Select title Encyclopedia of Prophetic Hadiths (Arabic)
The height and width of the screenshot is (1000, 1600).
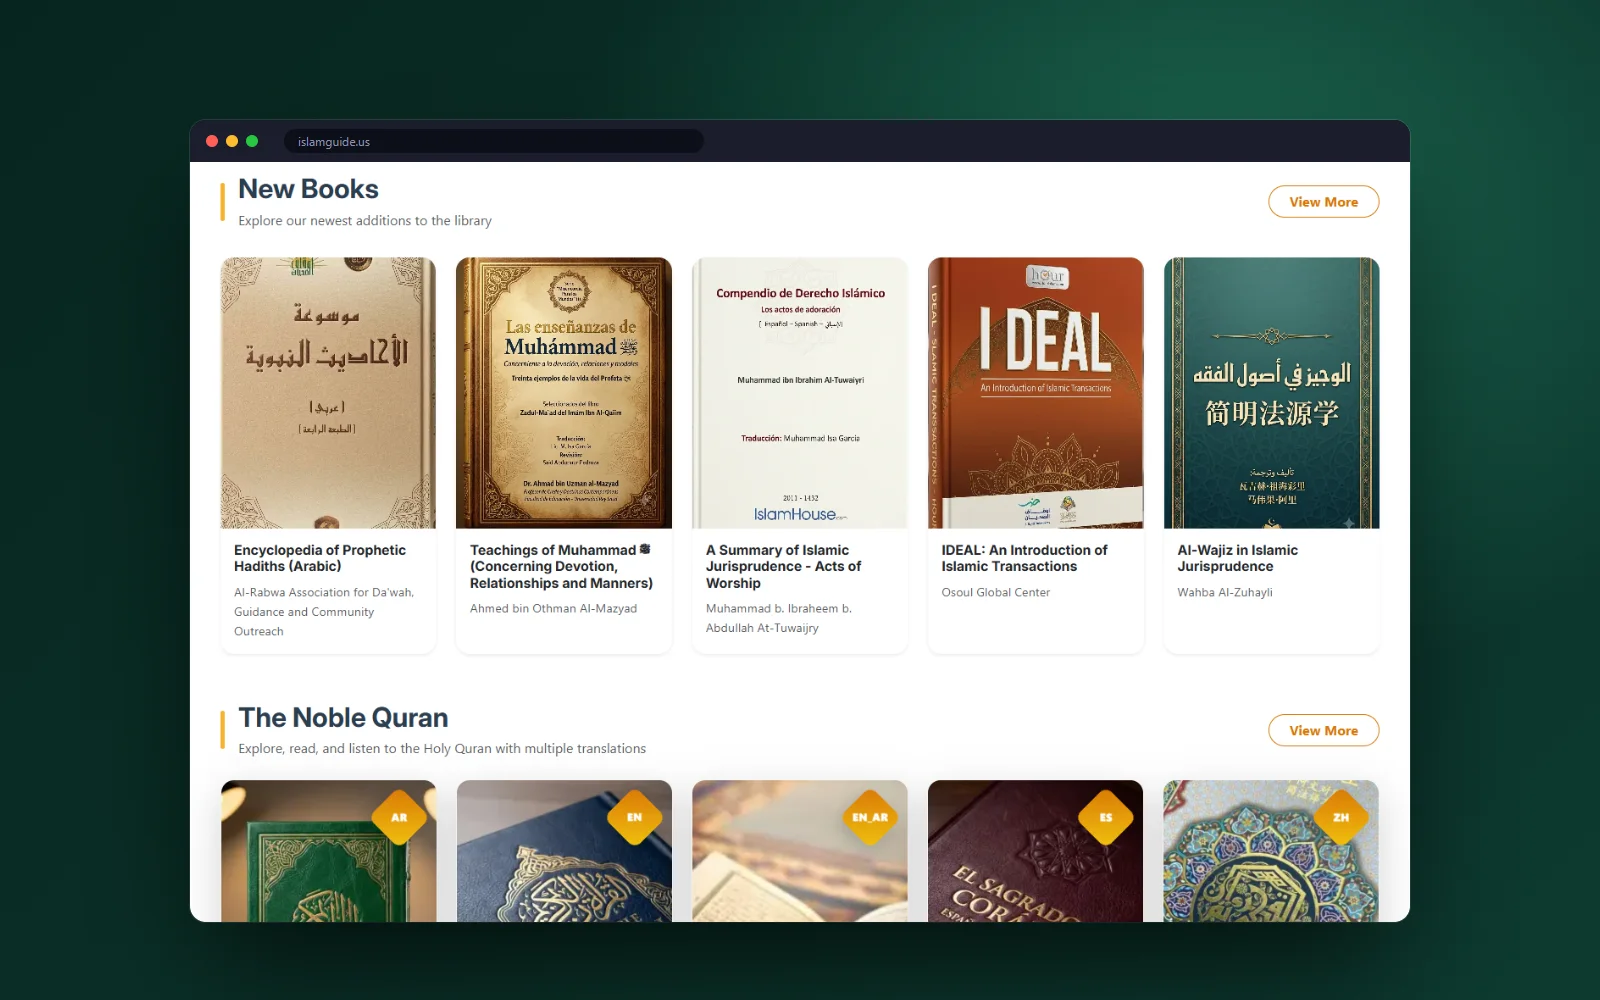click(320, 558)
